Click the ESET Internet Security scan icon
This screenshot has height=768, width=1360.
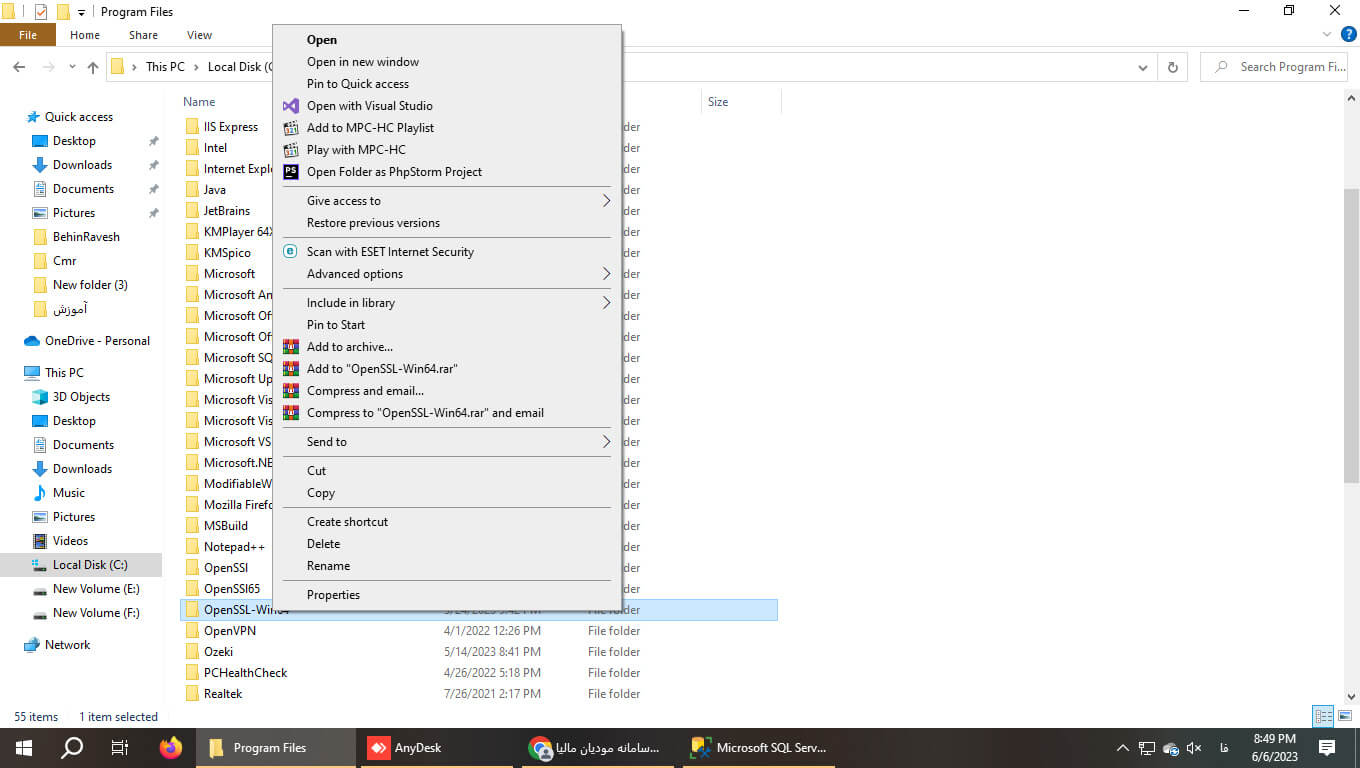(x=290, y=252)
